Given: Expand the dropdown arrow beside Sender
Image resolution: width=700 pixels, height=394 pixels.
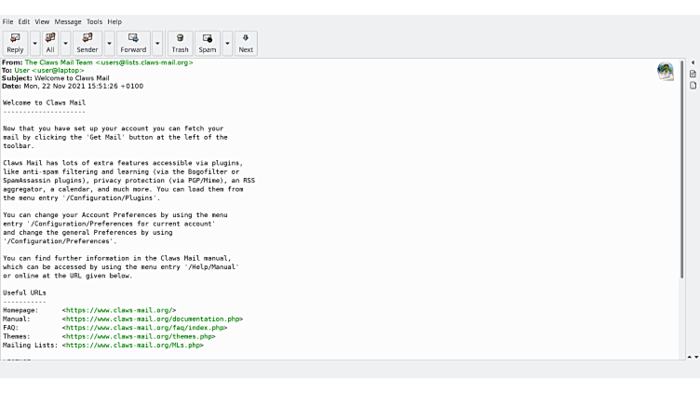Looking at the screenshot, I should 109,43.
